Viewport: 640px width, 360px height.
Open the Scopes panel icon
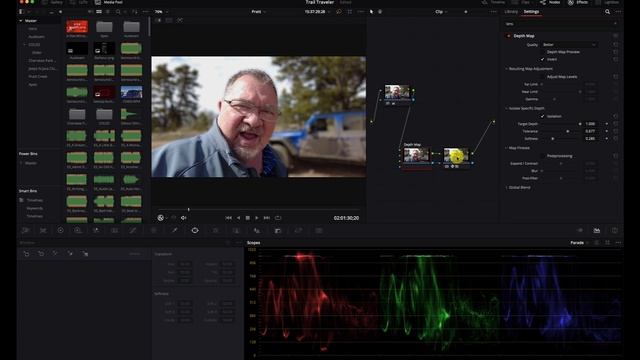tap(597, 231)
